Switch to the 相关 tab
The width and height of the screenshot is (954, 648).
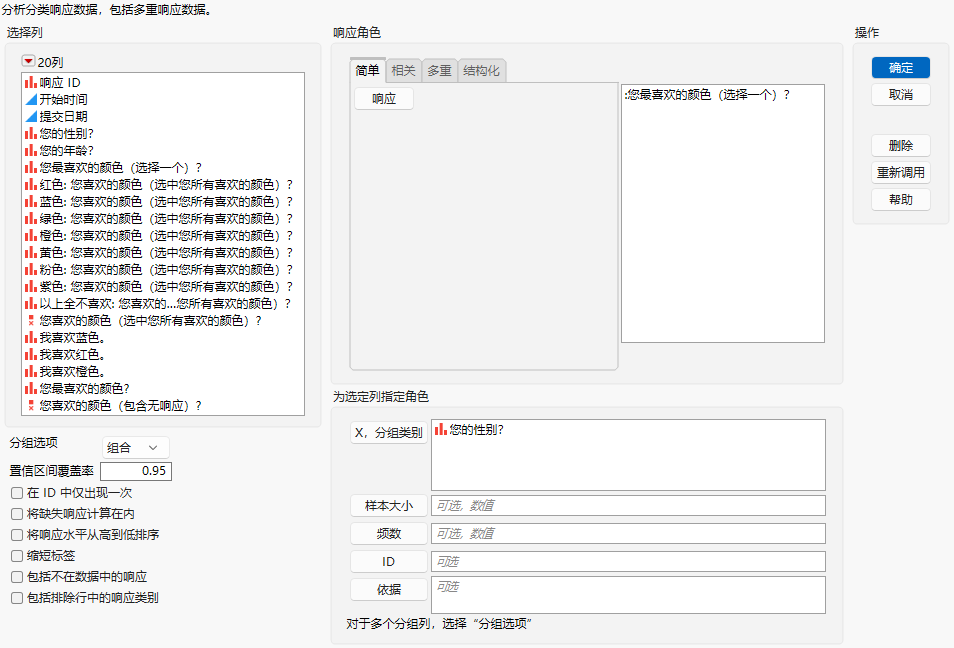pyautogui.click(x=403, y=71)
